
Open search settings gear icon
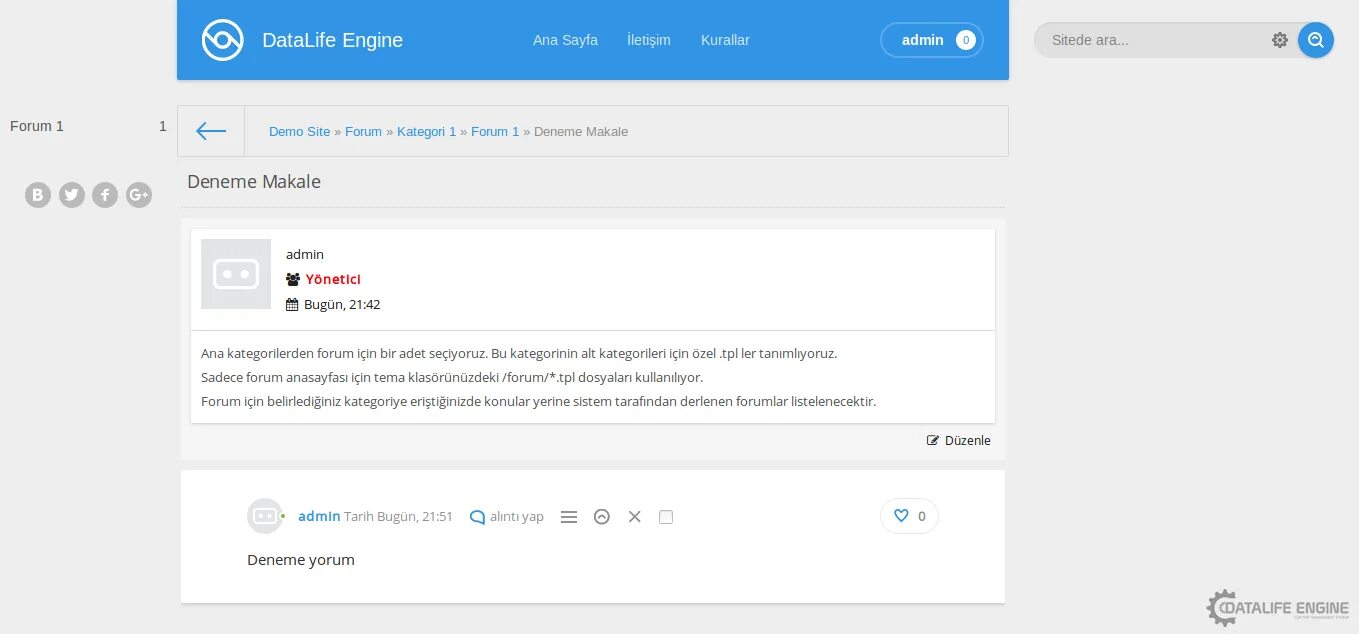[1279, 40]
